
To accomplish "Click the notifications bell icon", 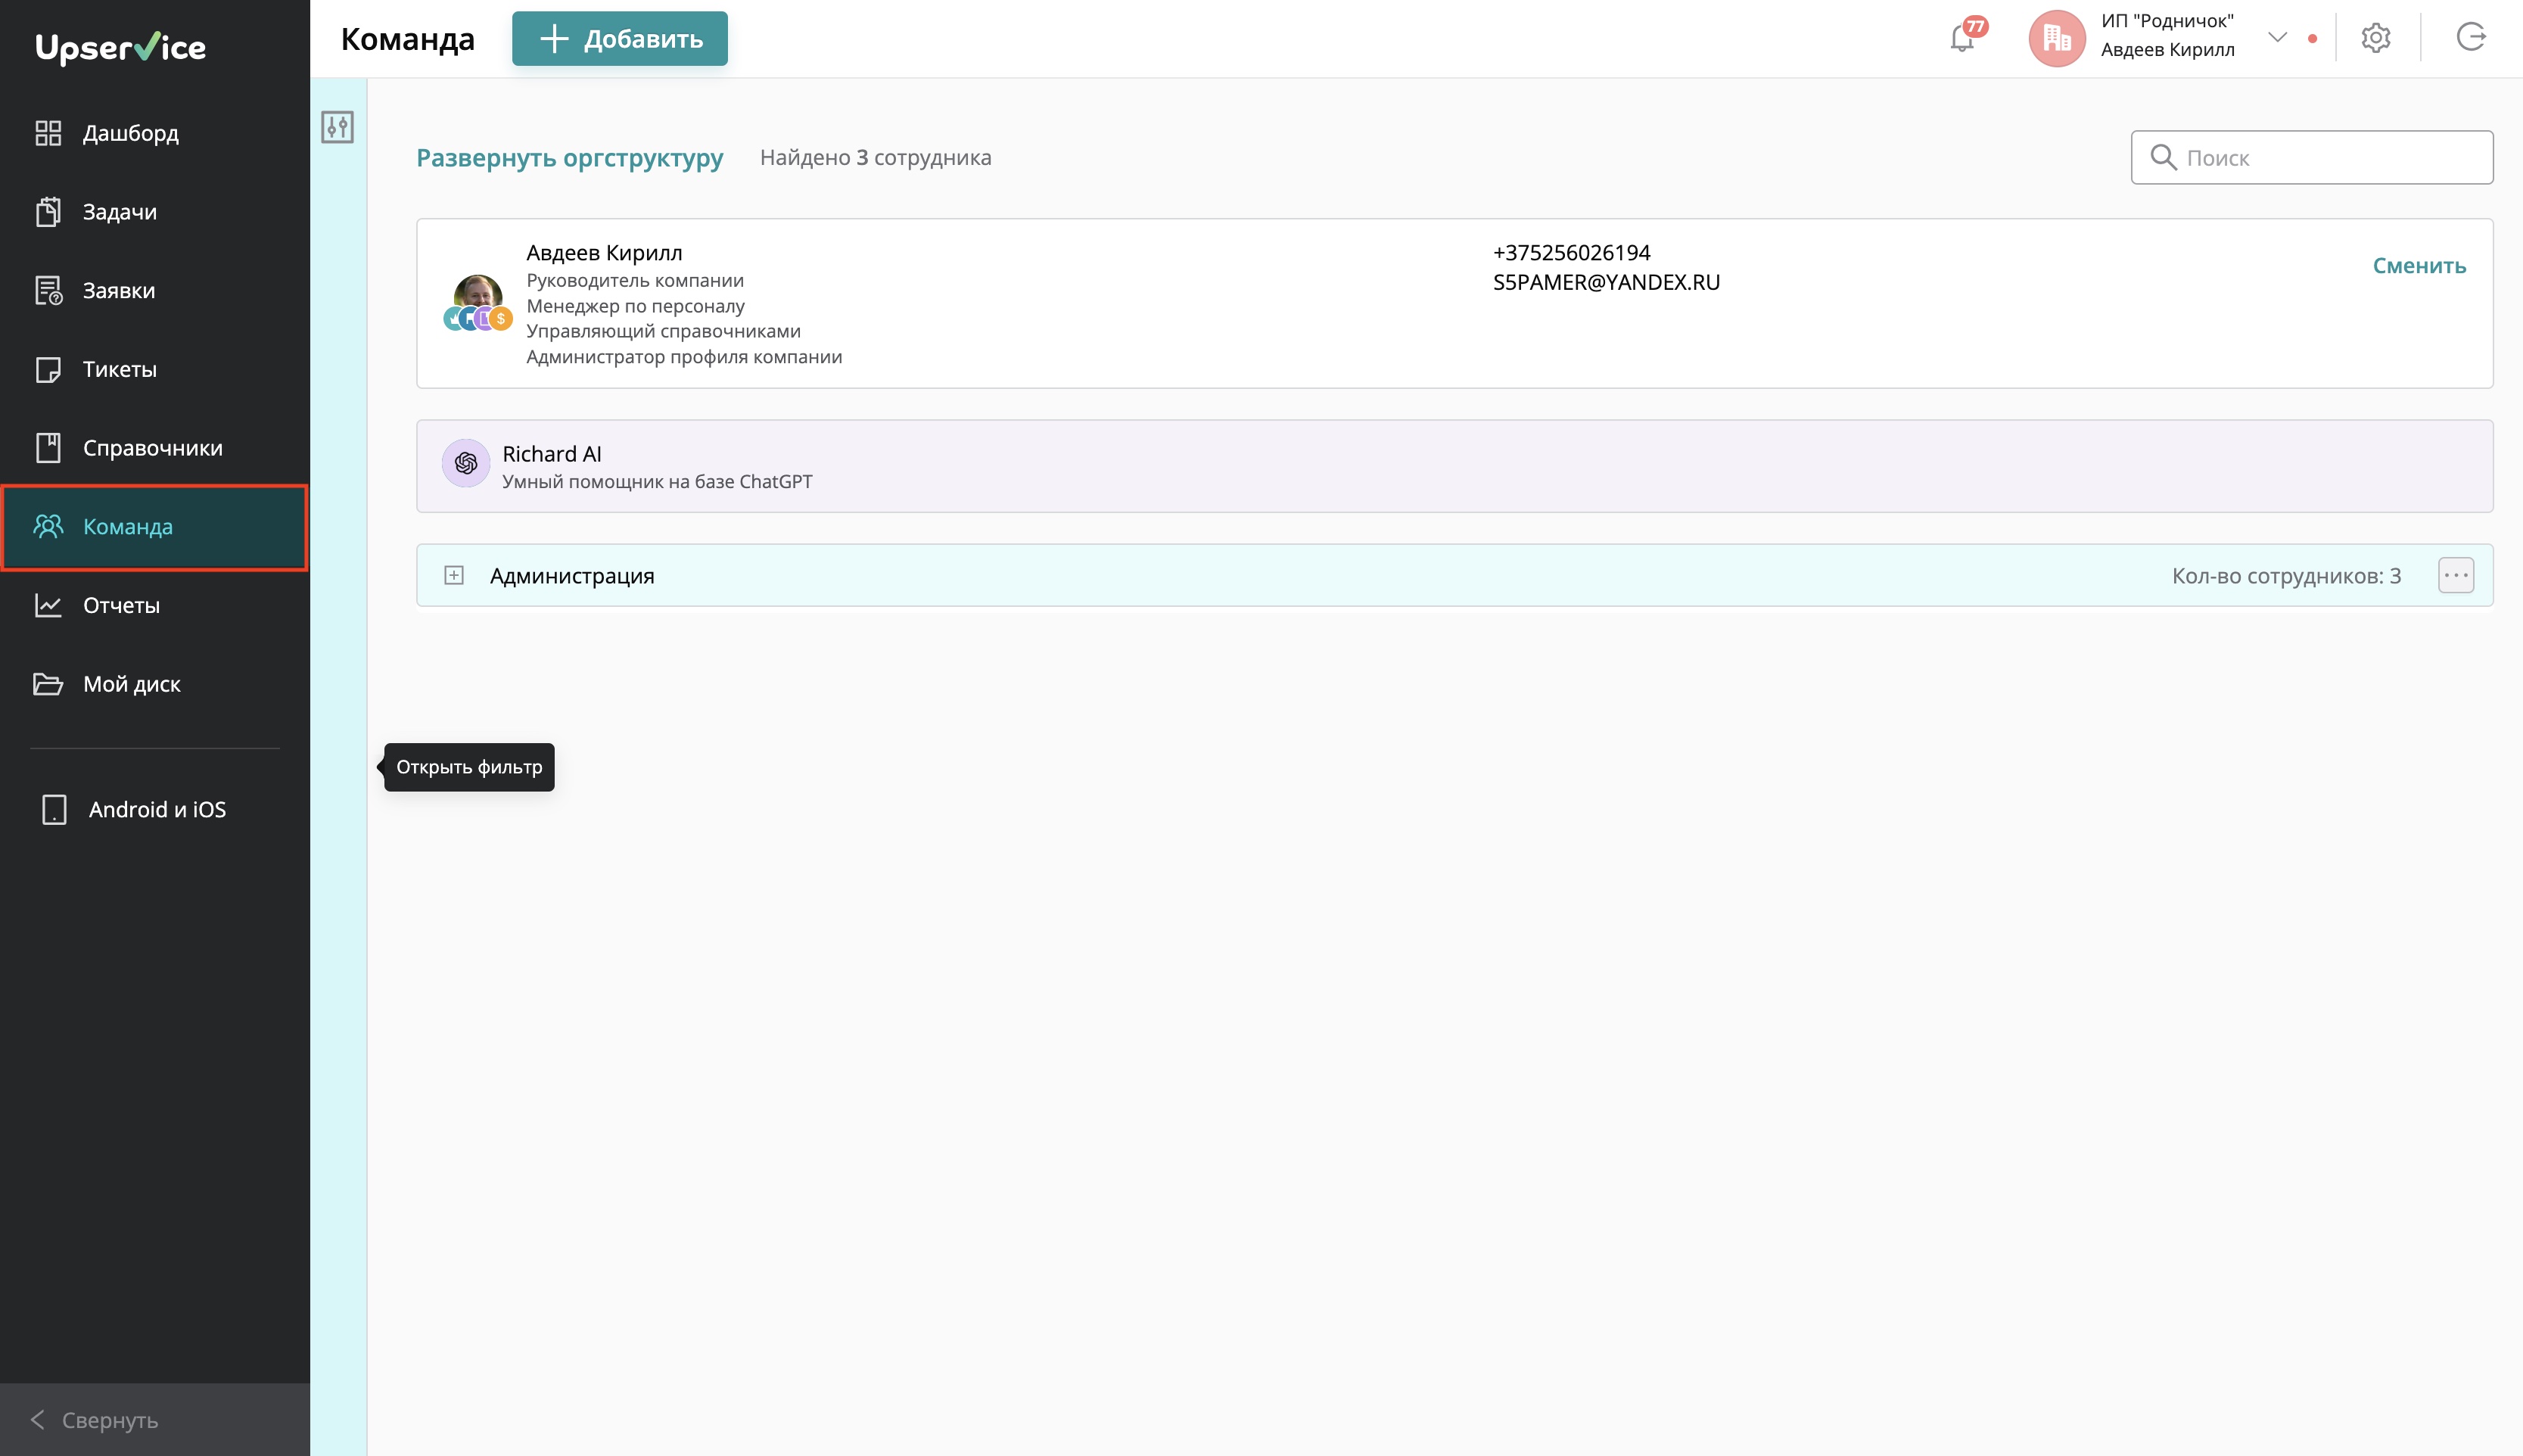I will pyautogui.click(x=1961, y=39).
